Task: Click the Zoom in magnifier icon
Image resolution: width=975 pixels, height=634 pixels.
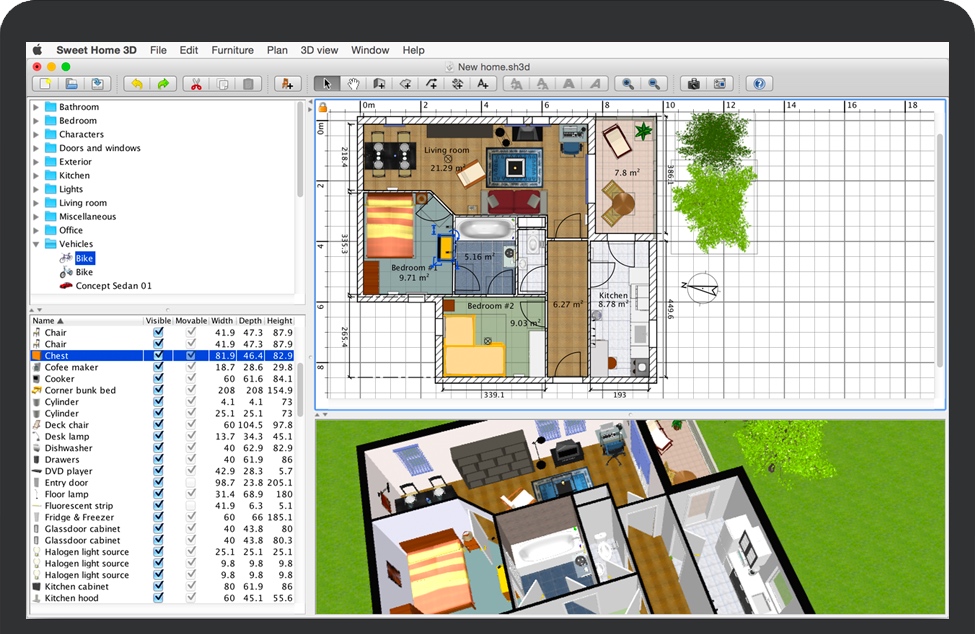Action: point(628,84)
